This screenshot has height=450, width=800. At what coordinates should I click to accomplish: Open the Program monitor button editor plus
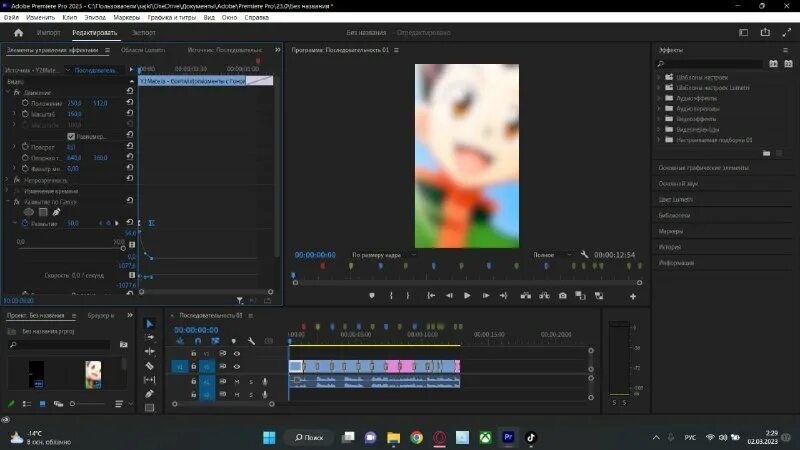(633, 296)
